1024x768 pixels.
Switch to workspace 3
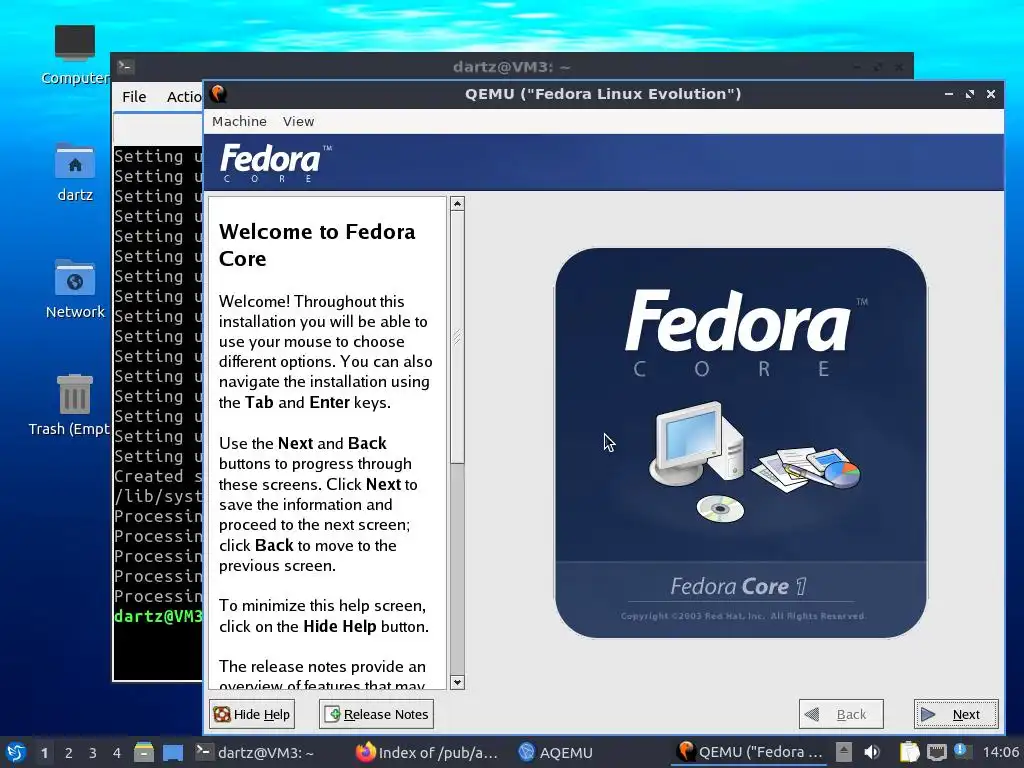(93, 753)
